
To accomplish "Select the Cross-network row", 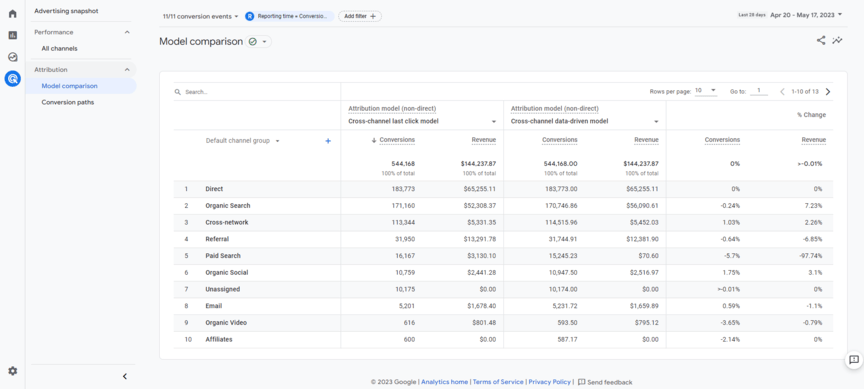I will pyautogui.click(x=503, y=223).
